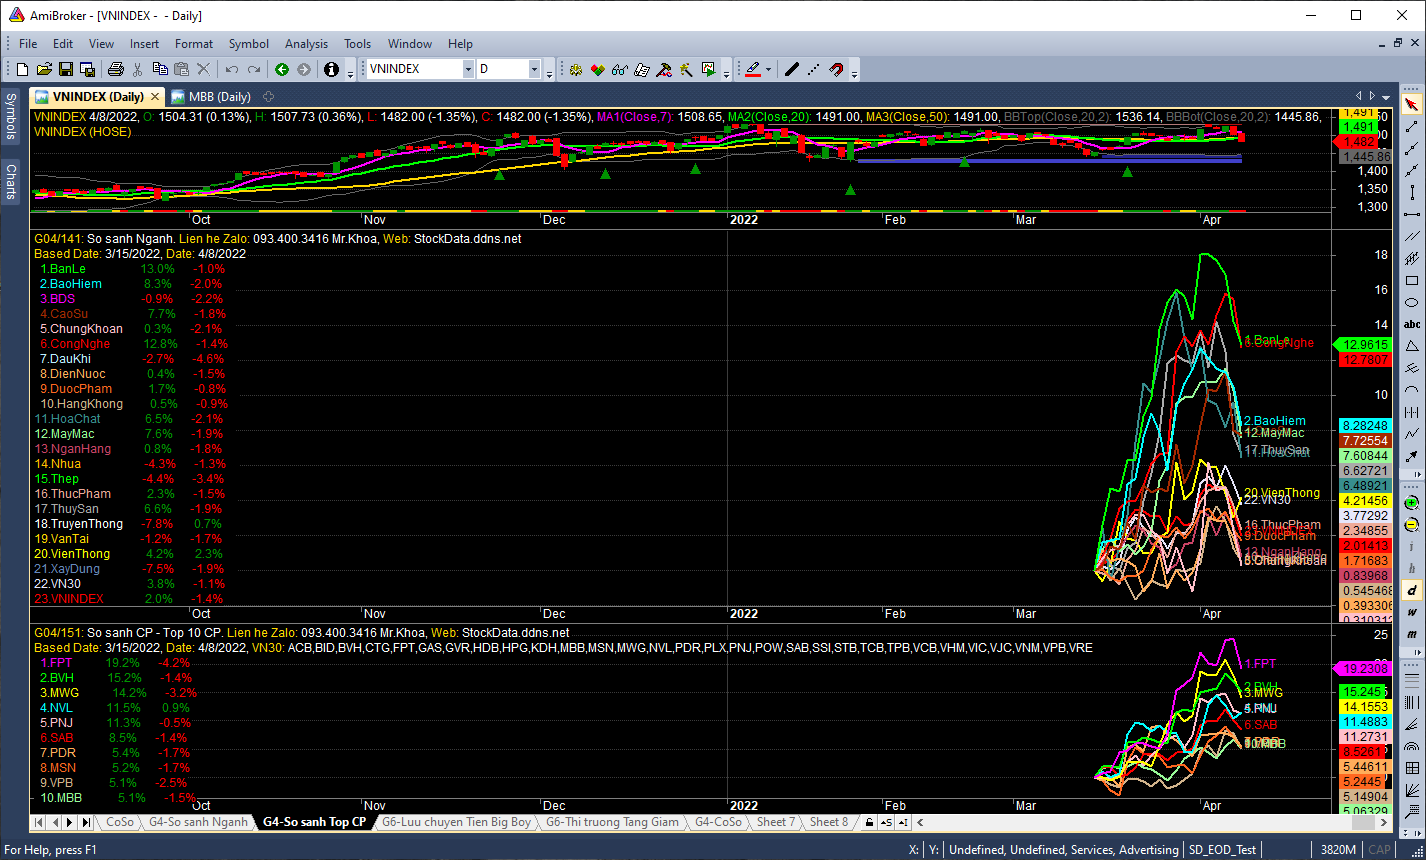Click the notepad page icon in toolbar
The image size is (1426, 860).
tap(642, 69)
